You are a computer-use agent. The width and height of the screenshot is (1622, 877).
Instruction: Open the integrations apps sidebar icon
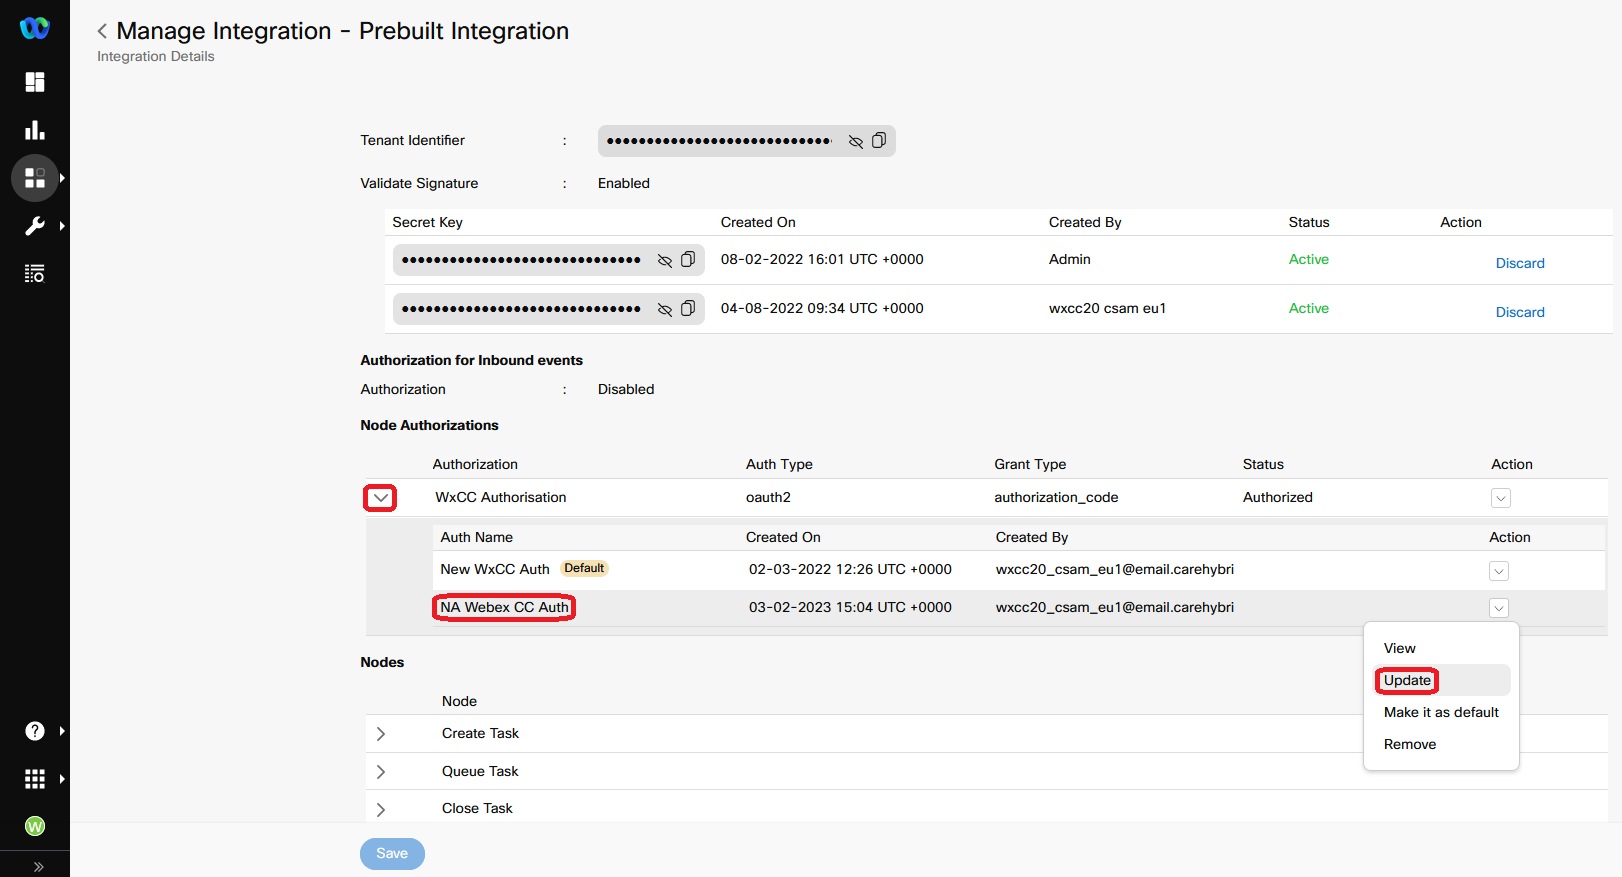35,178
